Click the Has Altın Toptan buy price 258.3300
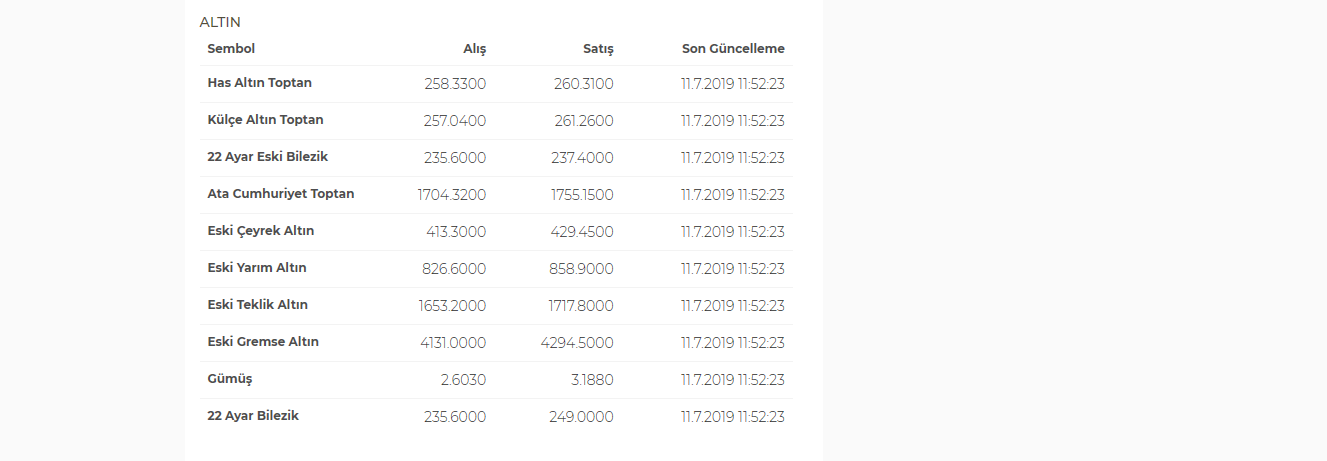Image resolution: width=1327 pixels, height=461 pixels. click(x=455, y=84)
